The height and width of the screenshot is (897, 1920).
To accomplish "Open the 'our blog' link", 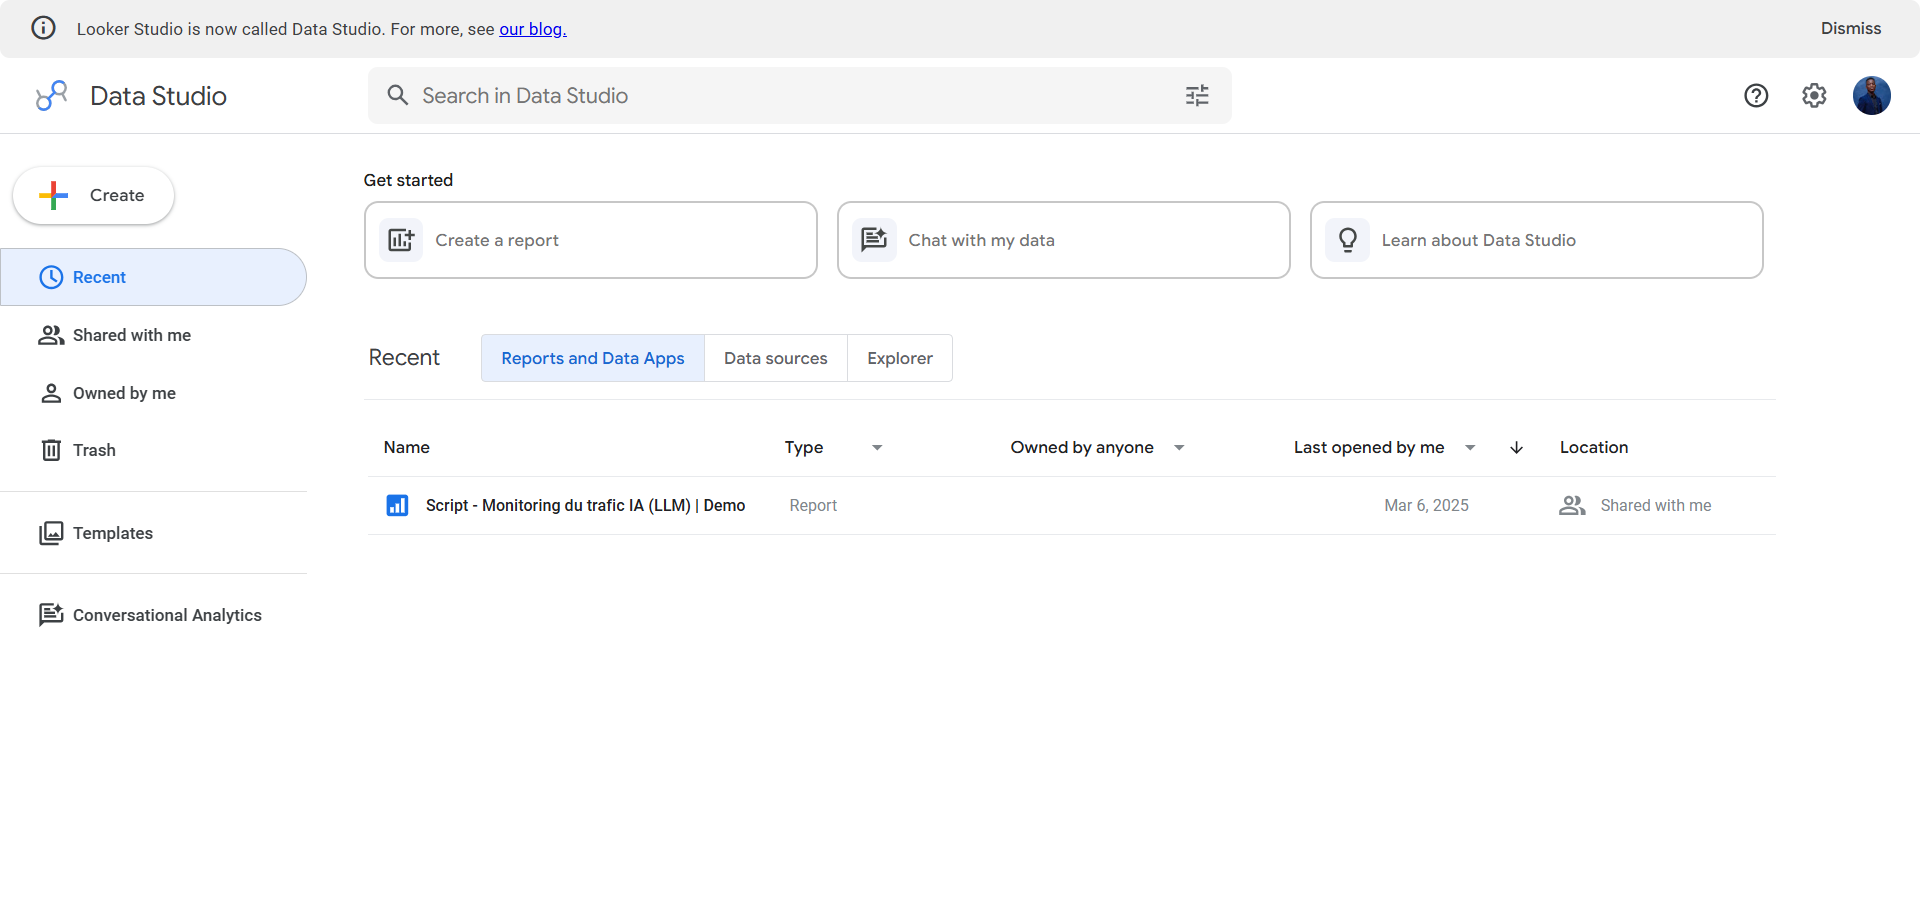I will 533,29.
